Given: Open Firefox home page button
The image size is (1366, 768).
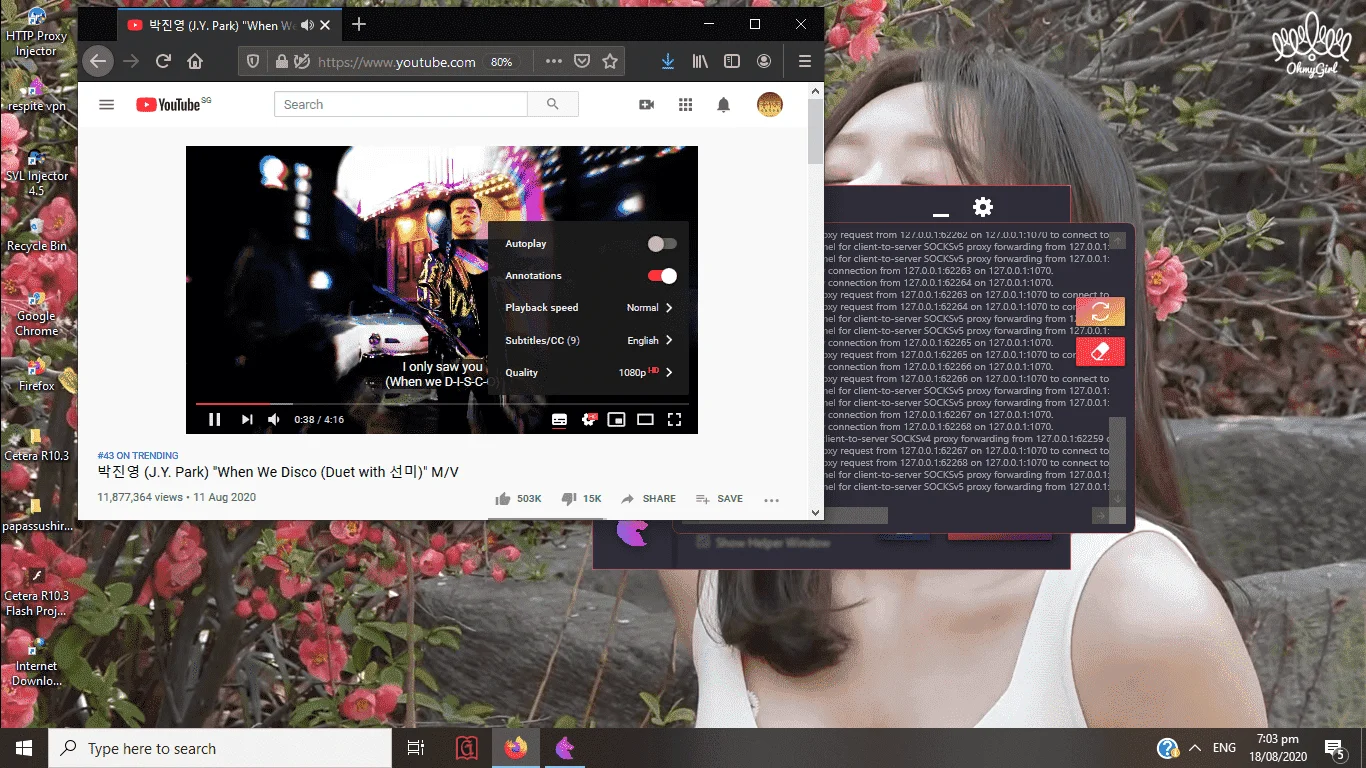Looking at the screenshot, I should coord(195,62).
